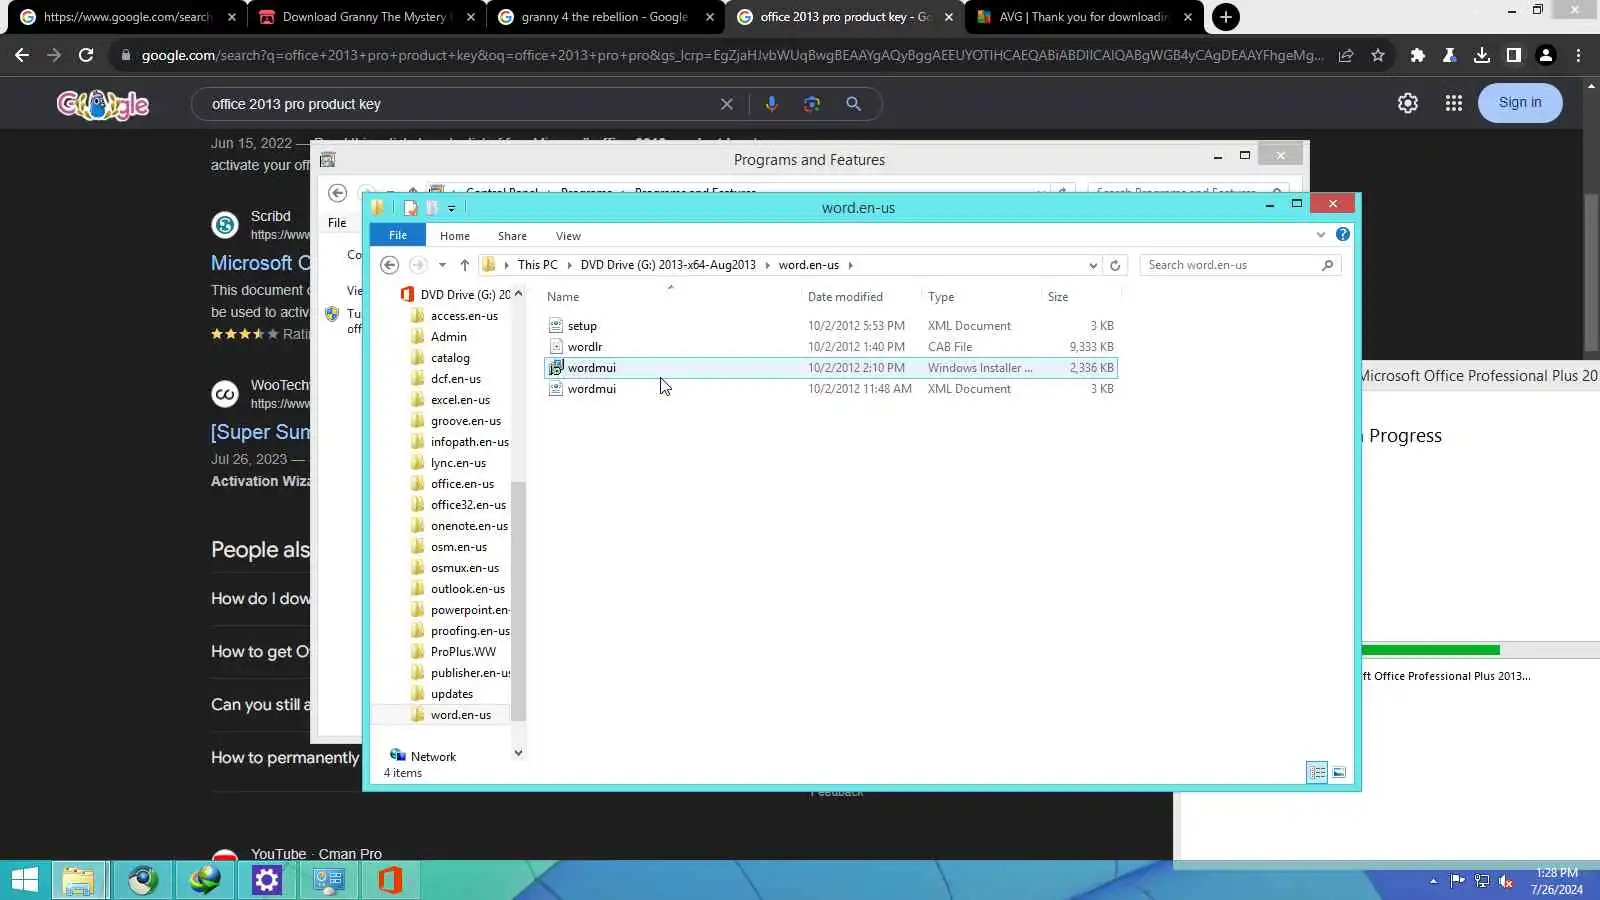
Task: Open the Chrome Labs flask icon
Action: pyautogui.click(x=1449, y=56)
